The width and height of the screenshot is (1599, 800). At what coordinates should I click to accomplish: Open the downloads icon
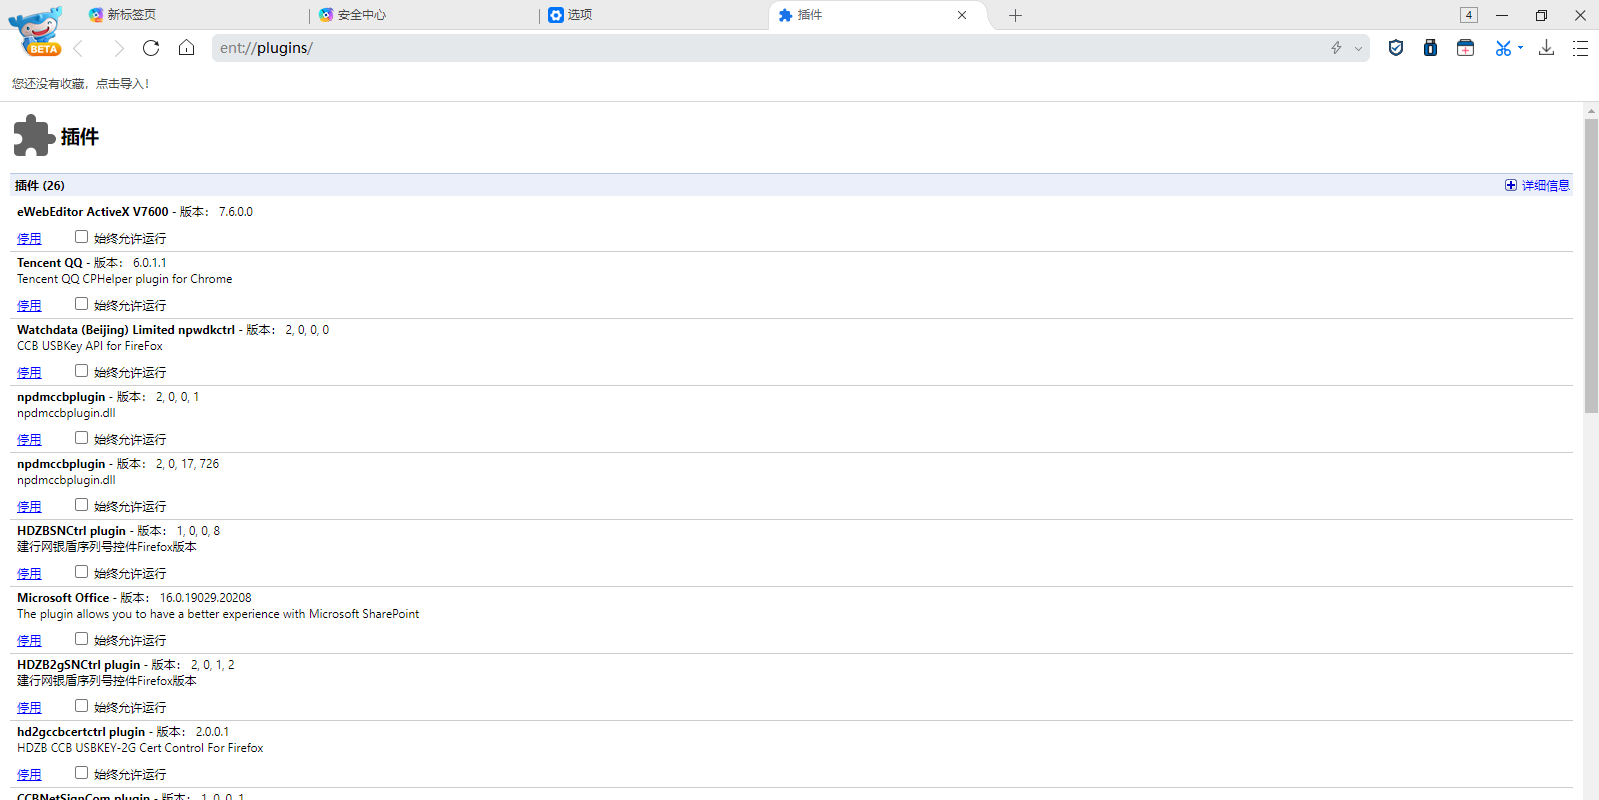1546,48
